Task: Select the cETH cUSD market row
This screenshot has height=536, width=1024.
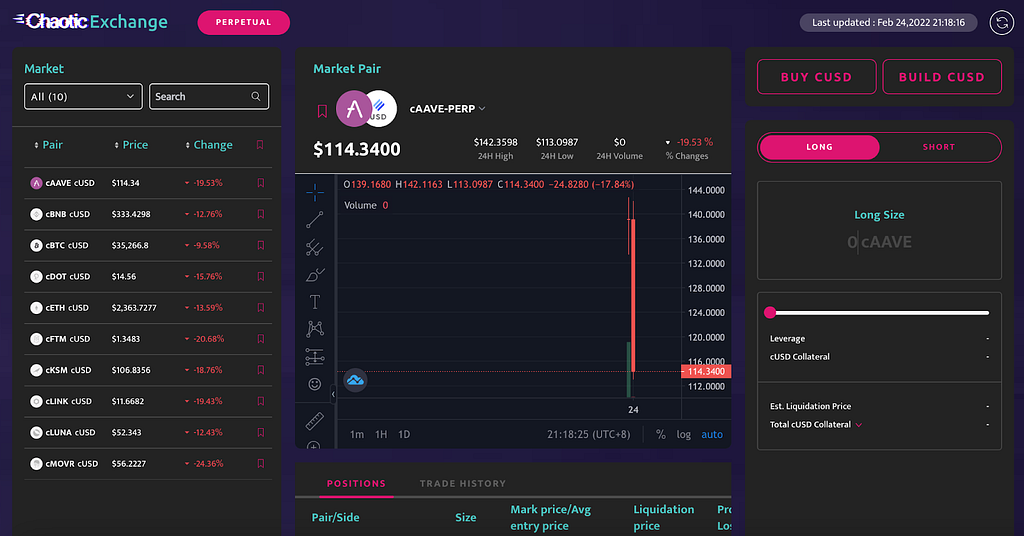Action: pyautogui.click(x=148, y=307)
